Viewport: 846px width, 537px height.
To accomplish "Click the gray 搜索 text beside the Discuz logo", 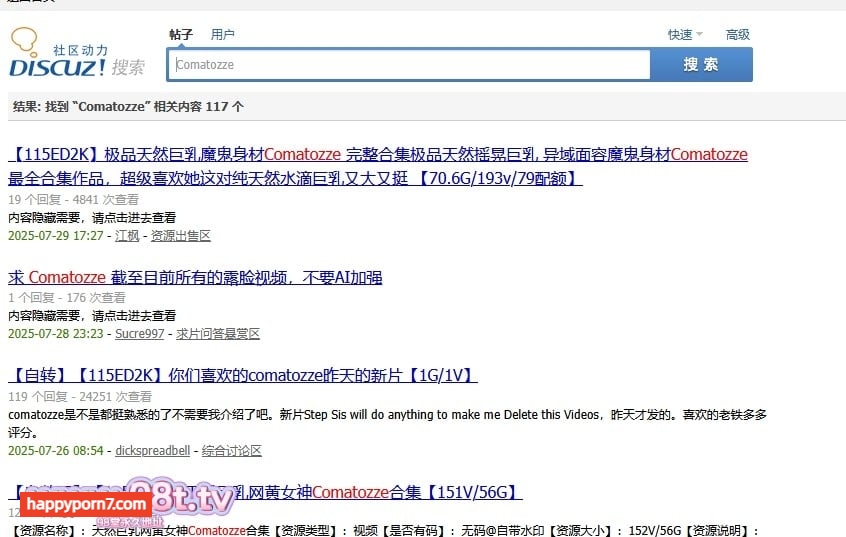I will click(128, 68).
